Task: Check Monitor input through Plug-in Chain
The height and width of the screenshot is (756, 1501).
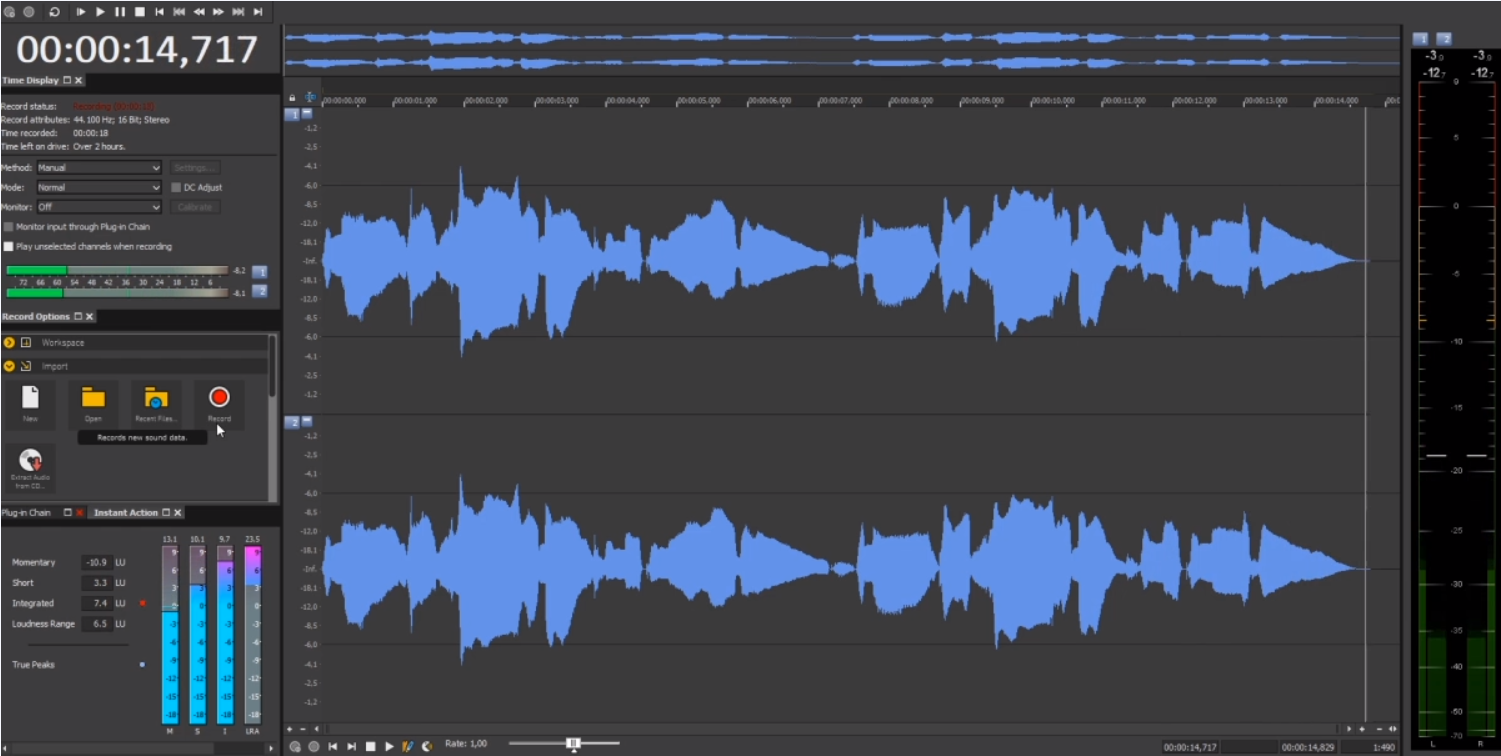Action: pyautogui.click(x=9, y=227)
